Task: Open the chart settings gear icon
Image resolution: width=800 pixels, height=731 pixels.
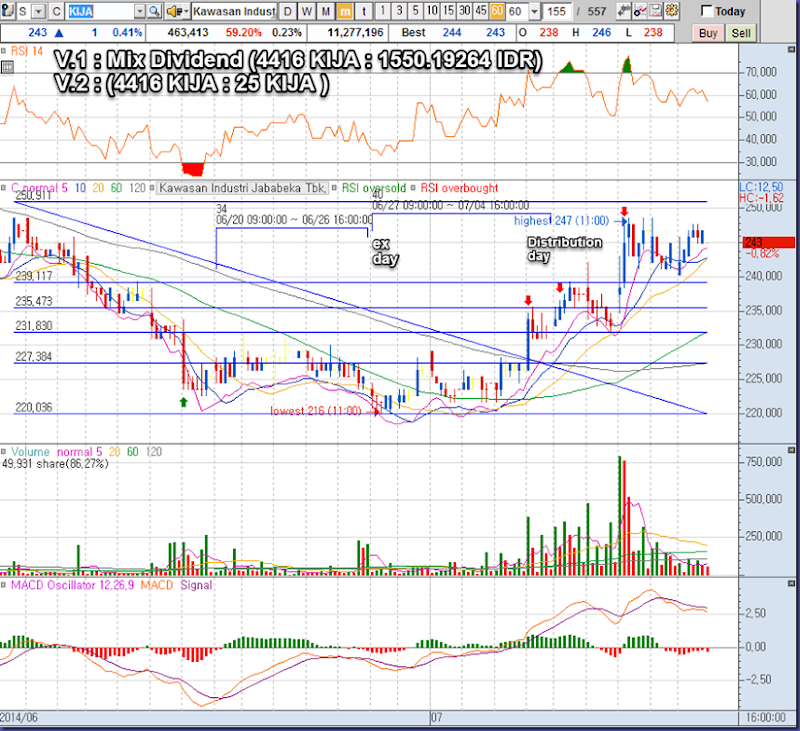Action: pos(672,11)
